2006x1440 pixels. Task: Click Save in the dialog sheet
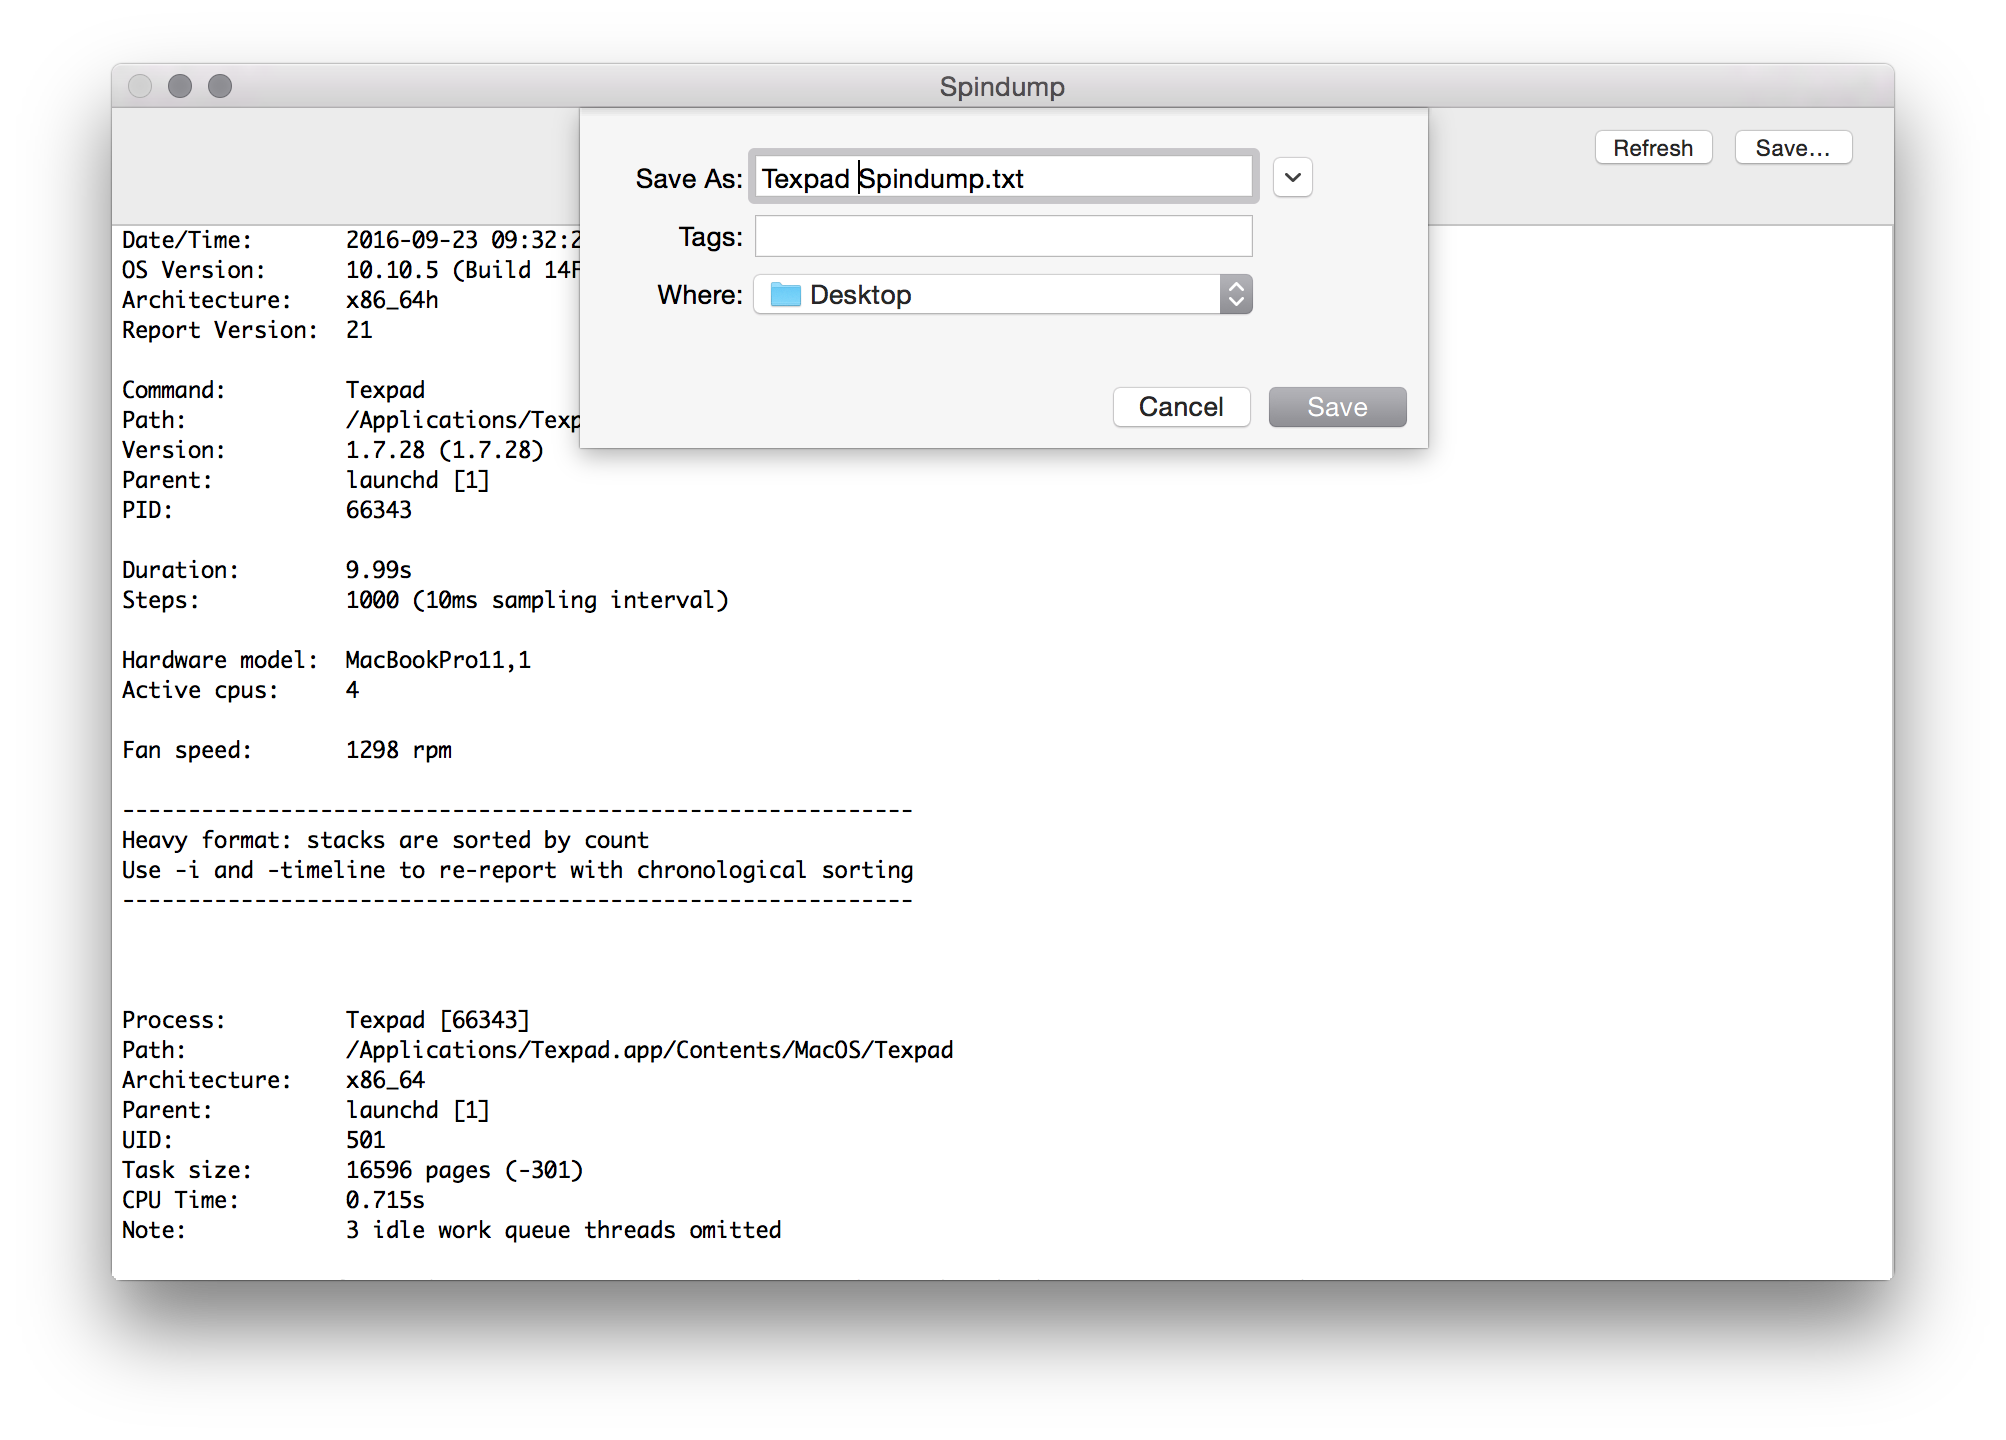[x=1337, y=407]
